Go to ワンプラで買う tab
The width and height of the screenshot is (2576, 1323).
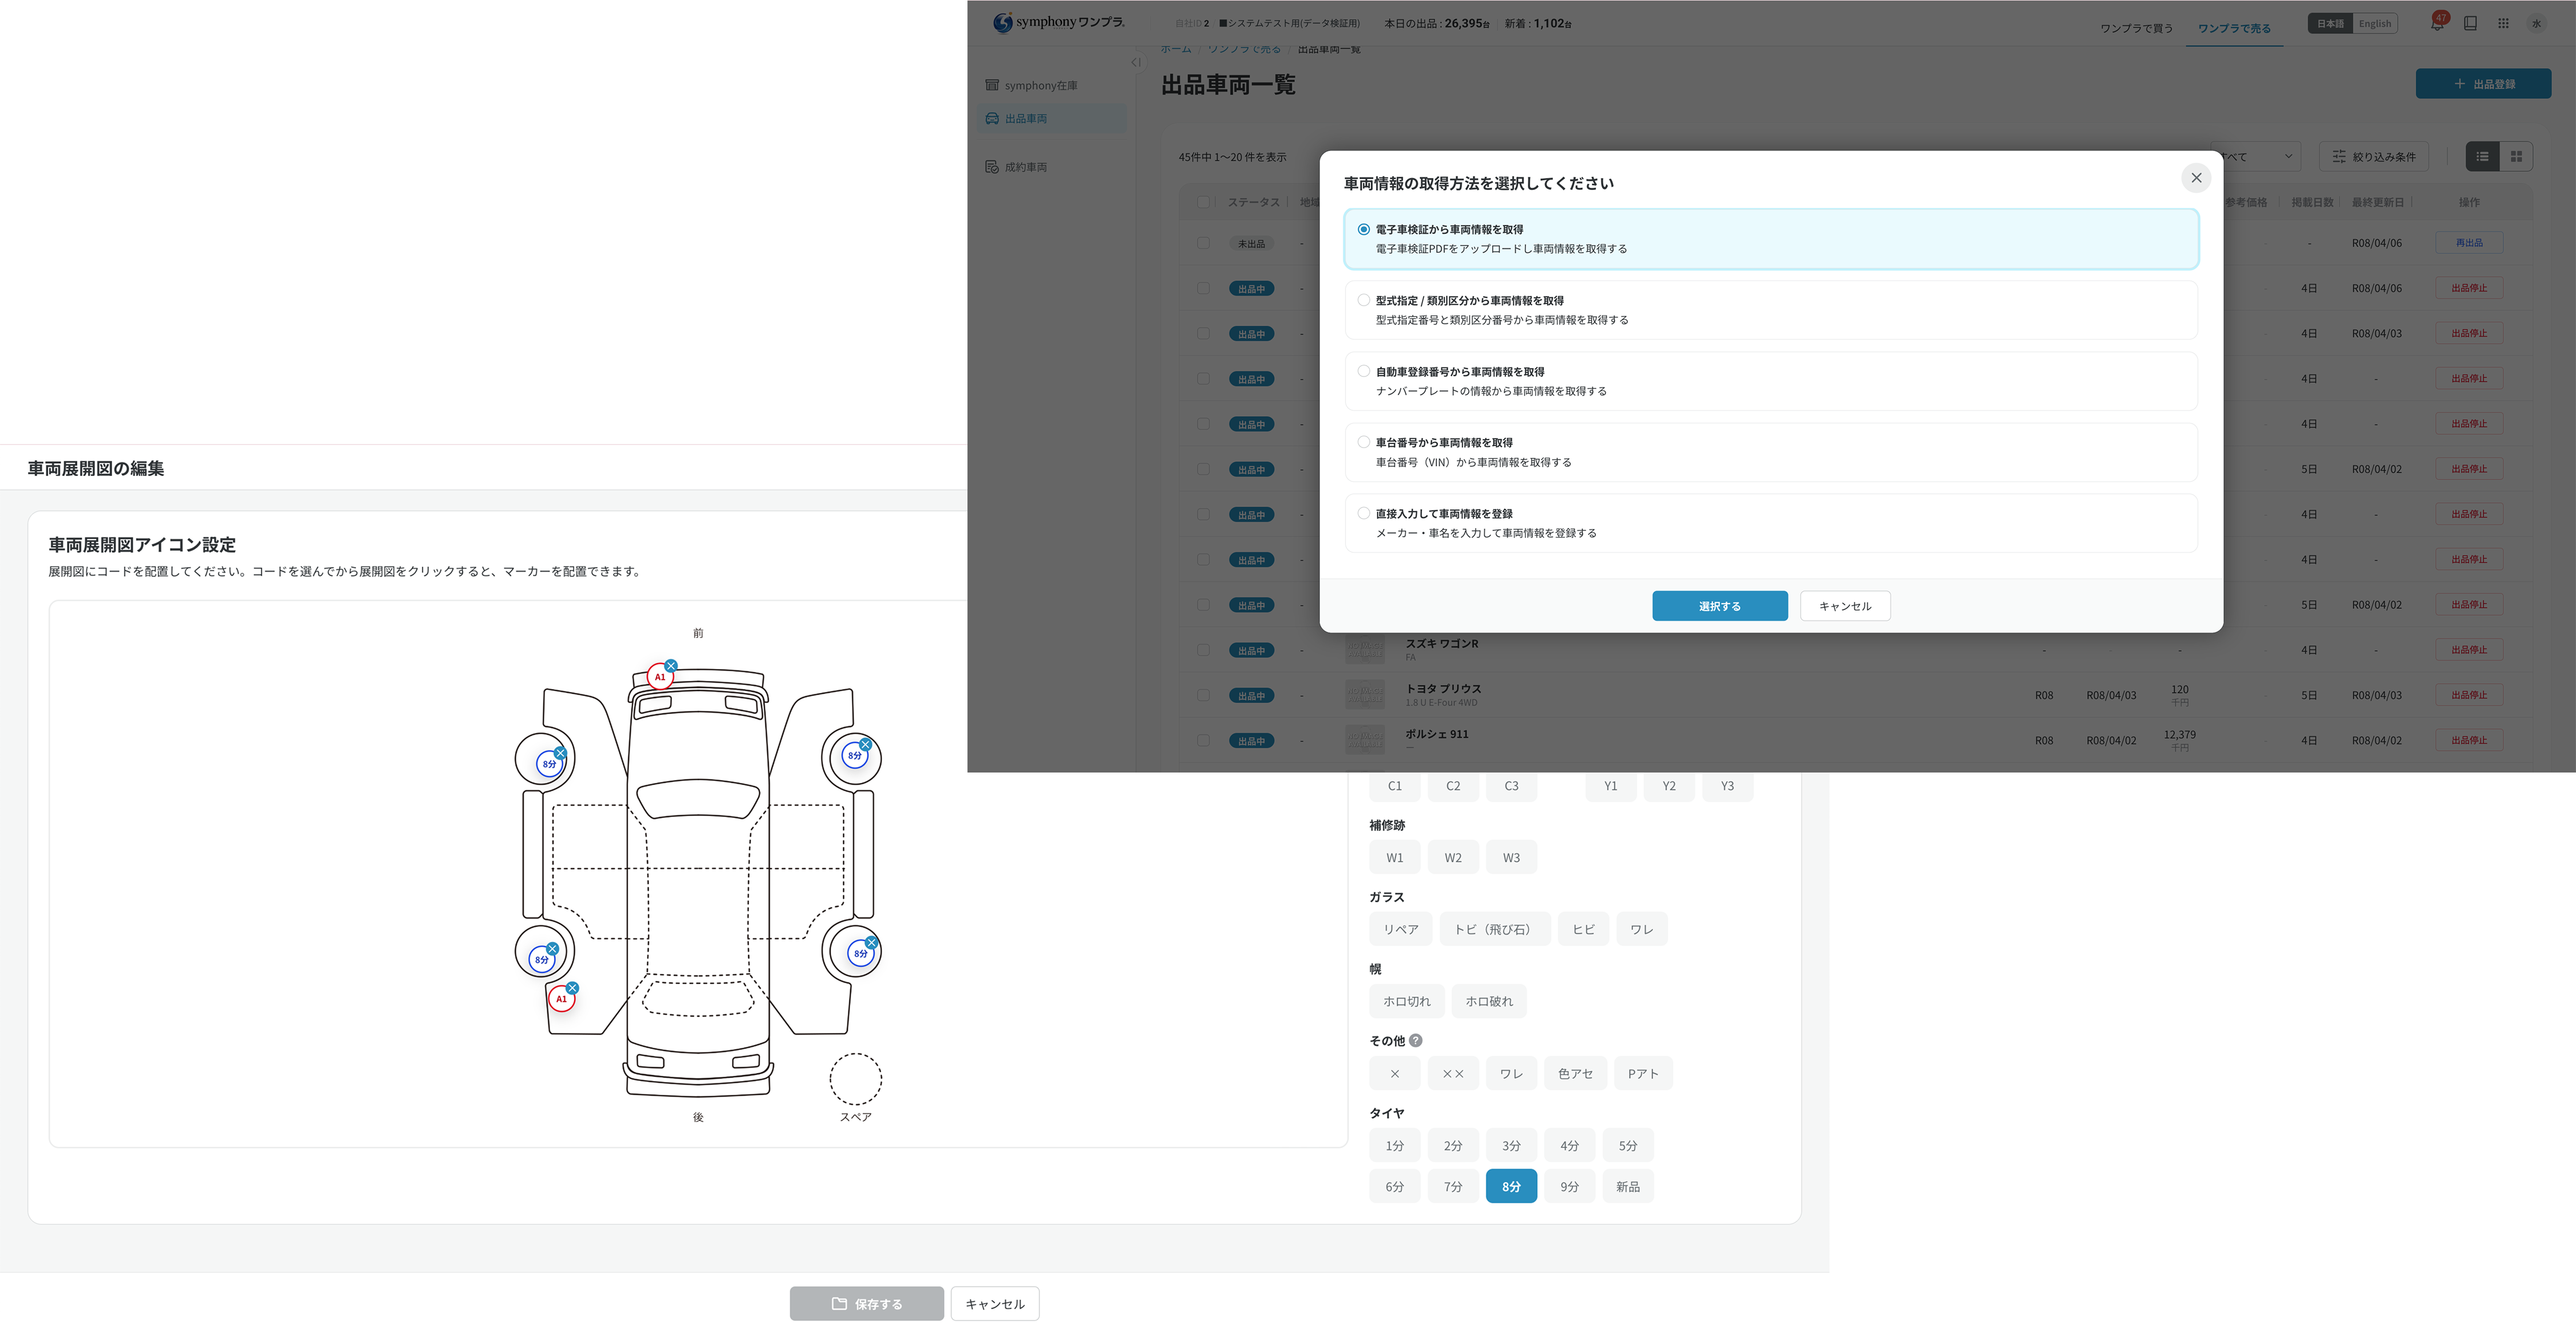[2136, 28]
